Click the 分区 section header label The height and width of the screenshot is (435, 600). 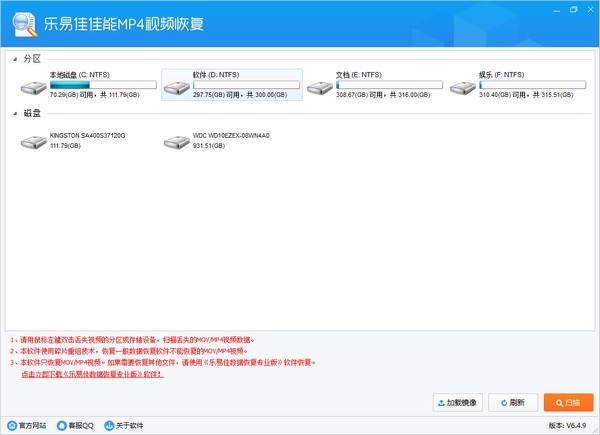32,59
